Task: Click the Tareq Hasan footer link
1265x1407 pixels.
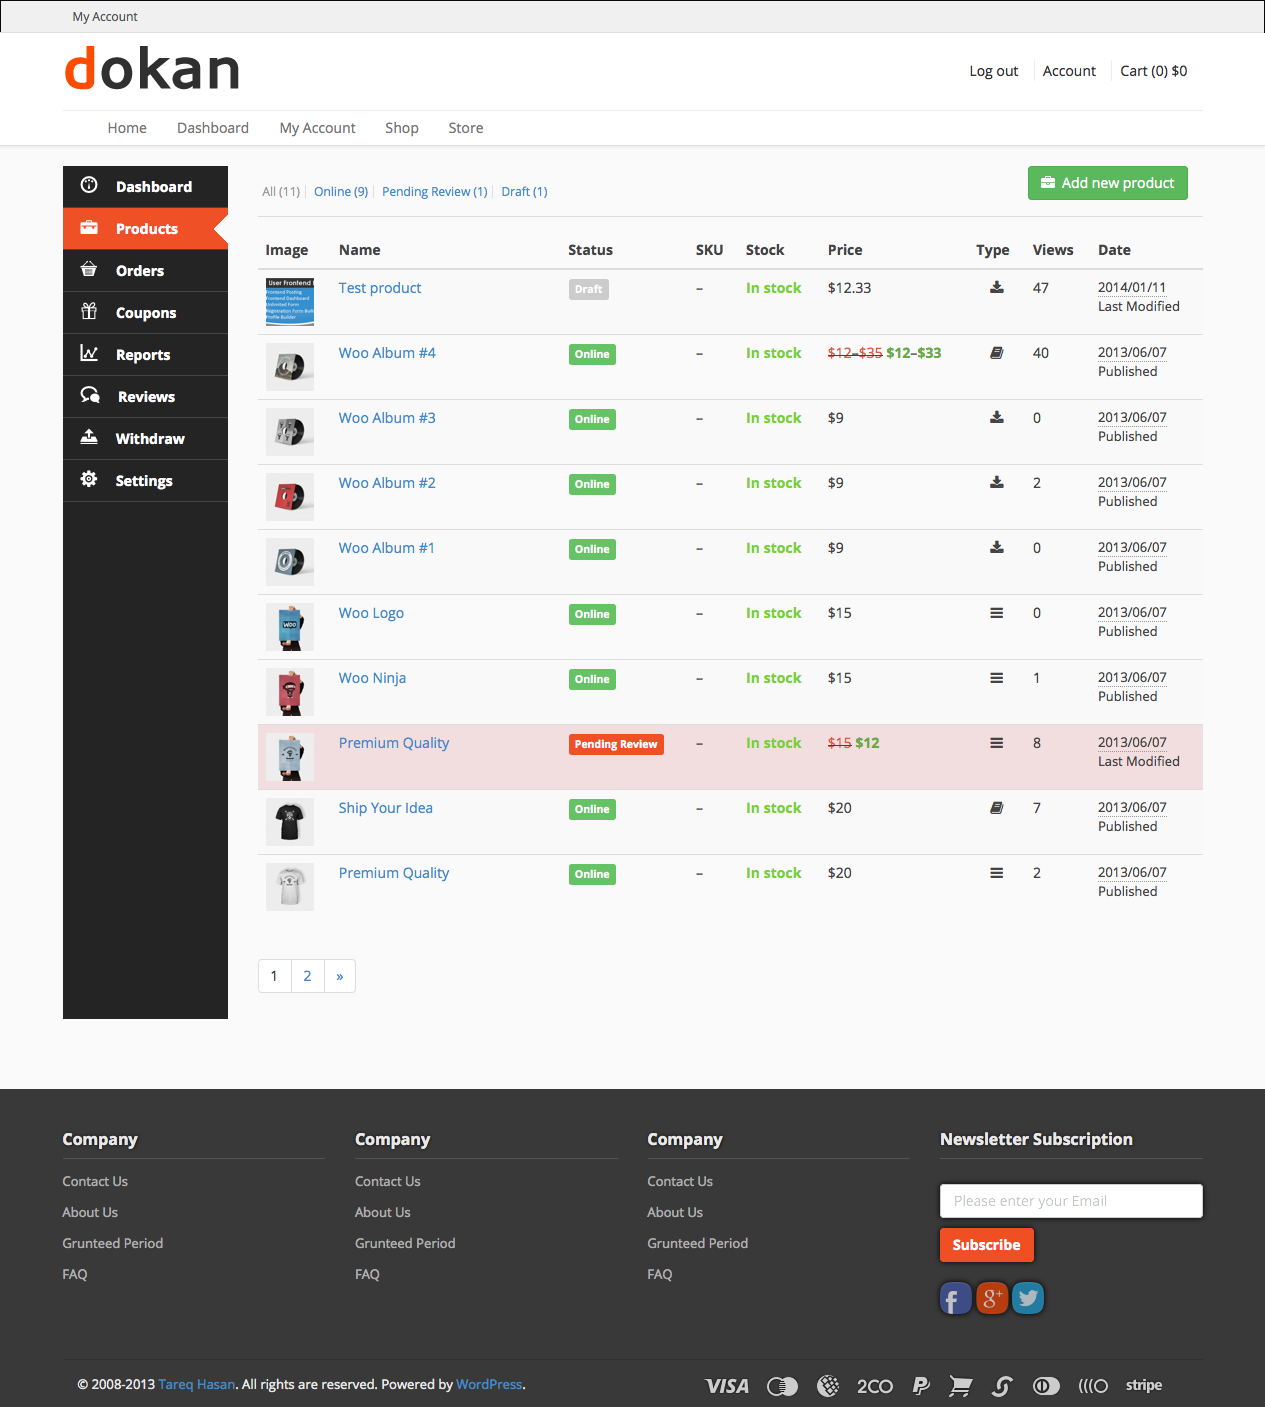Action: 197,1385
